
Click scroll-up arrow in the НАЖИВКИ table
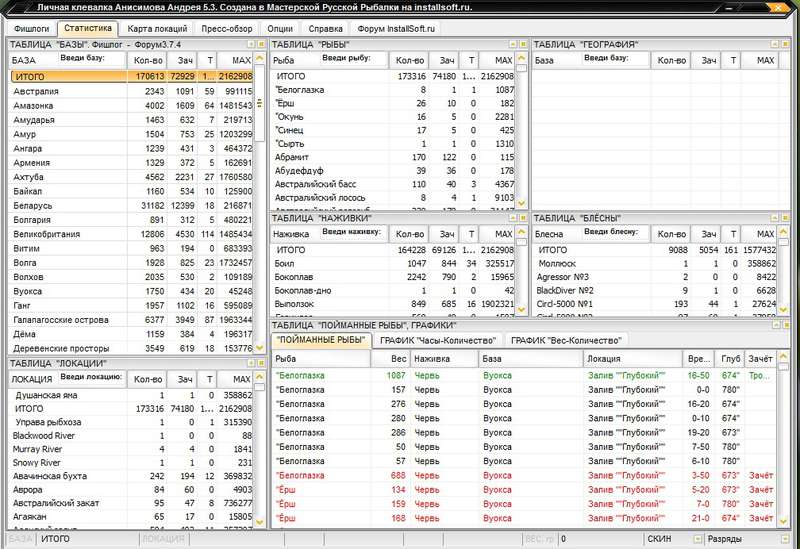pos(521,232)
